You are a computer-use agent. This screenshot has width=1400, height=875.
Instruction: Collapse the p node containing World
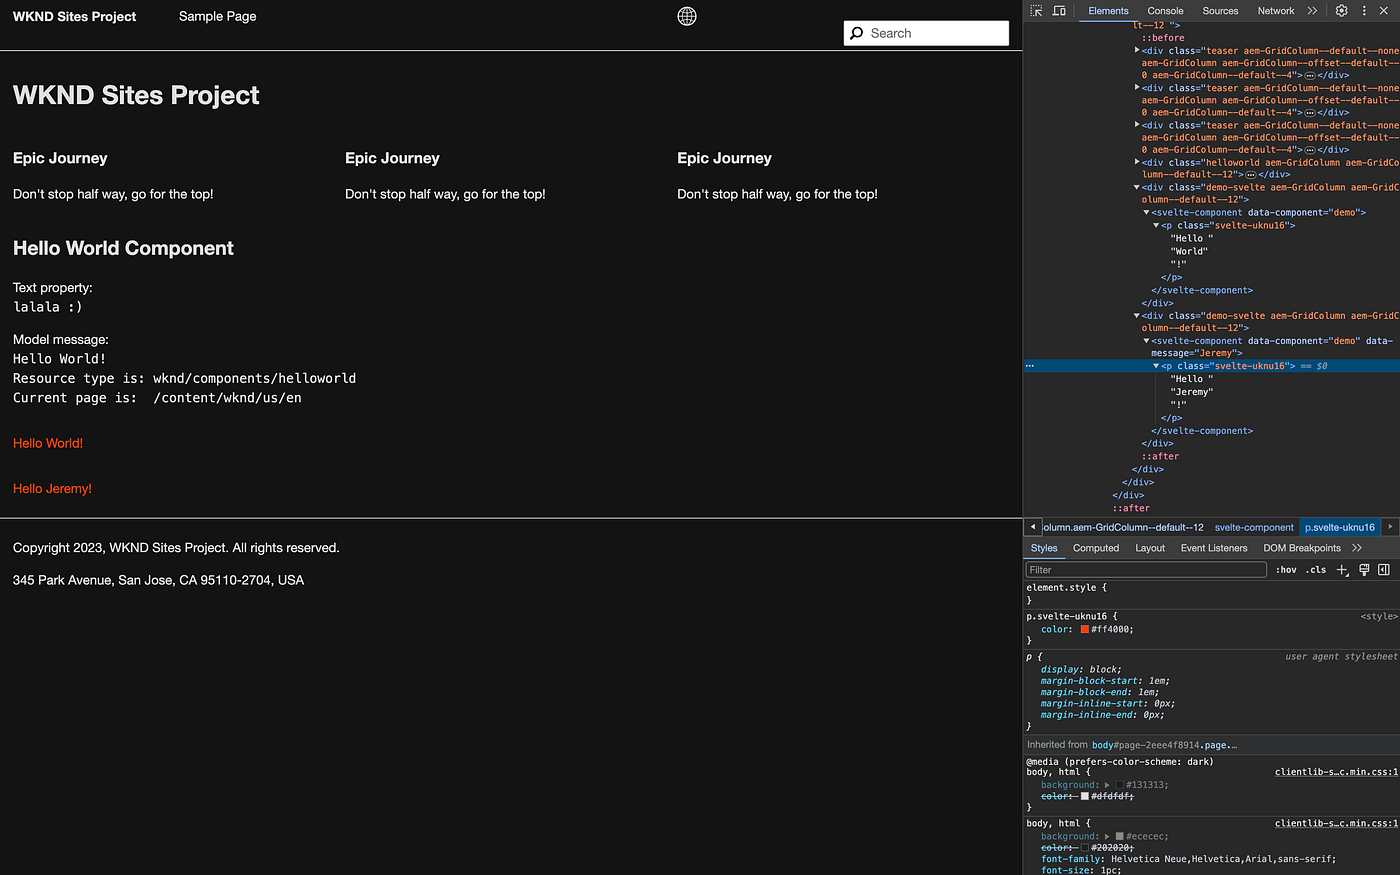1157,225
